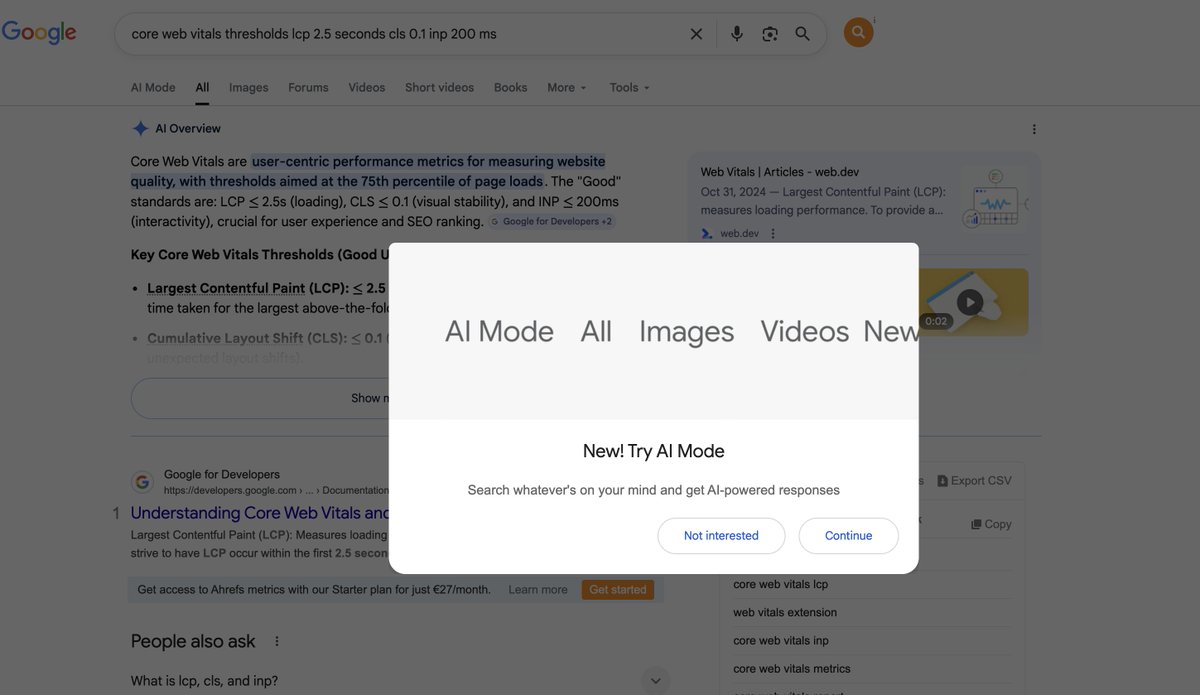Open People also ask three-dot menu
The height and width of the screenshot is (695, 1200).
pos(277,642)
